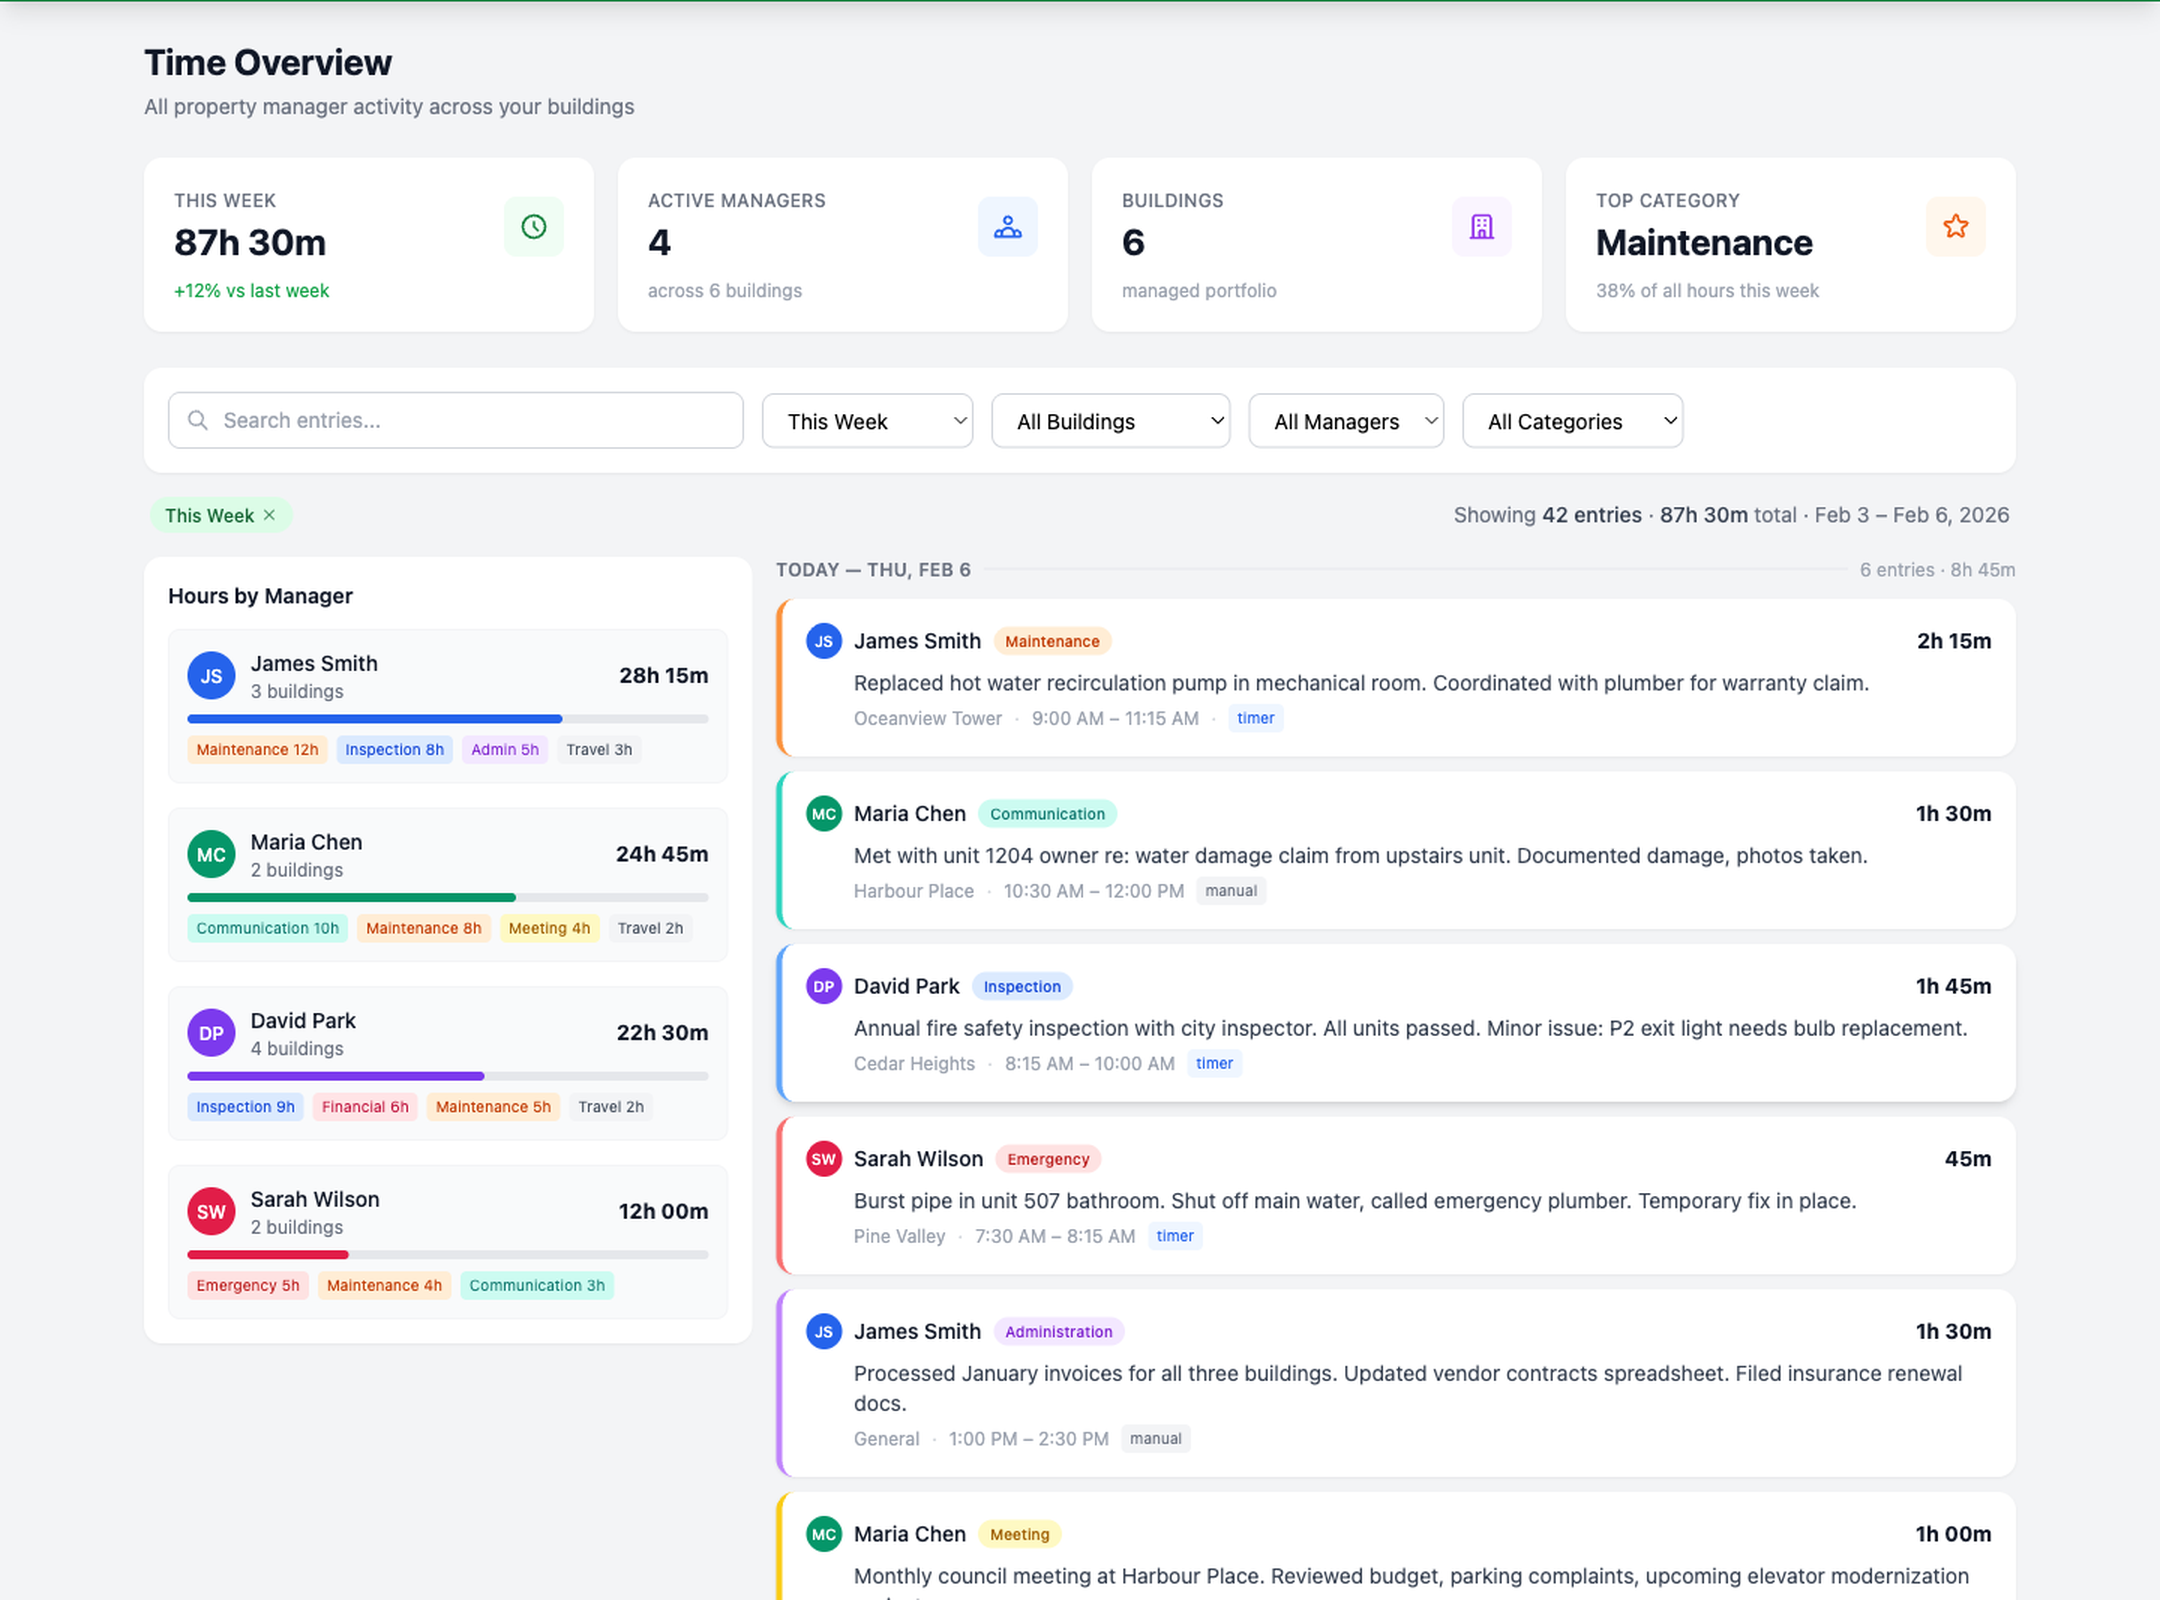Click the Maintenance 8h tag under Maria Chen
This screenshot has height=1600, width=2160.
pyautogui.click(x=424, y=928)
